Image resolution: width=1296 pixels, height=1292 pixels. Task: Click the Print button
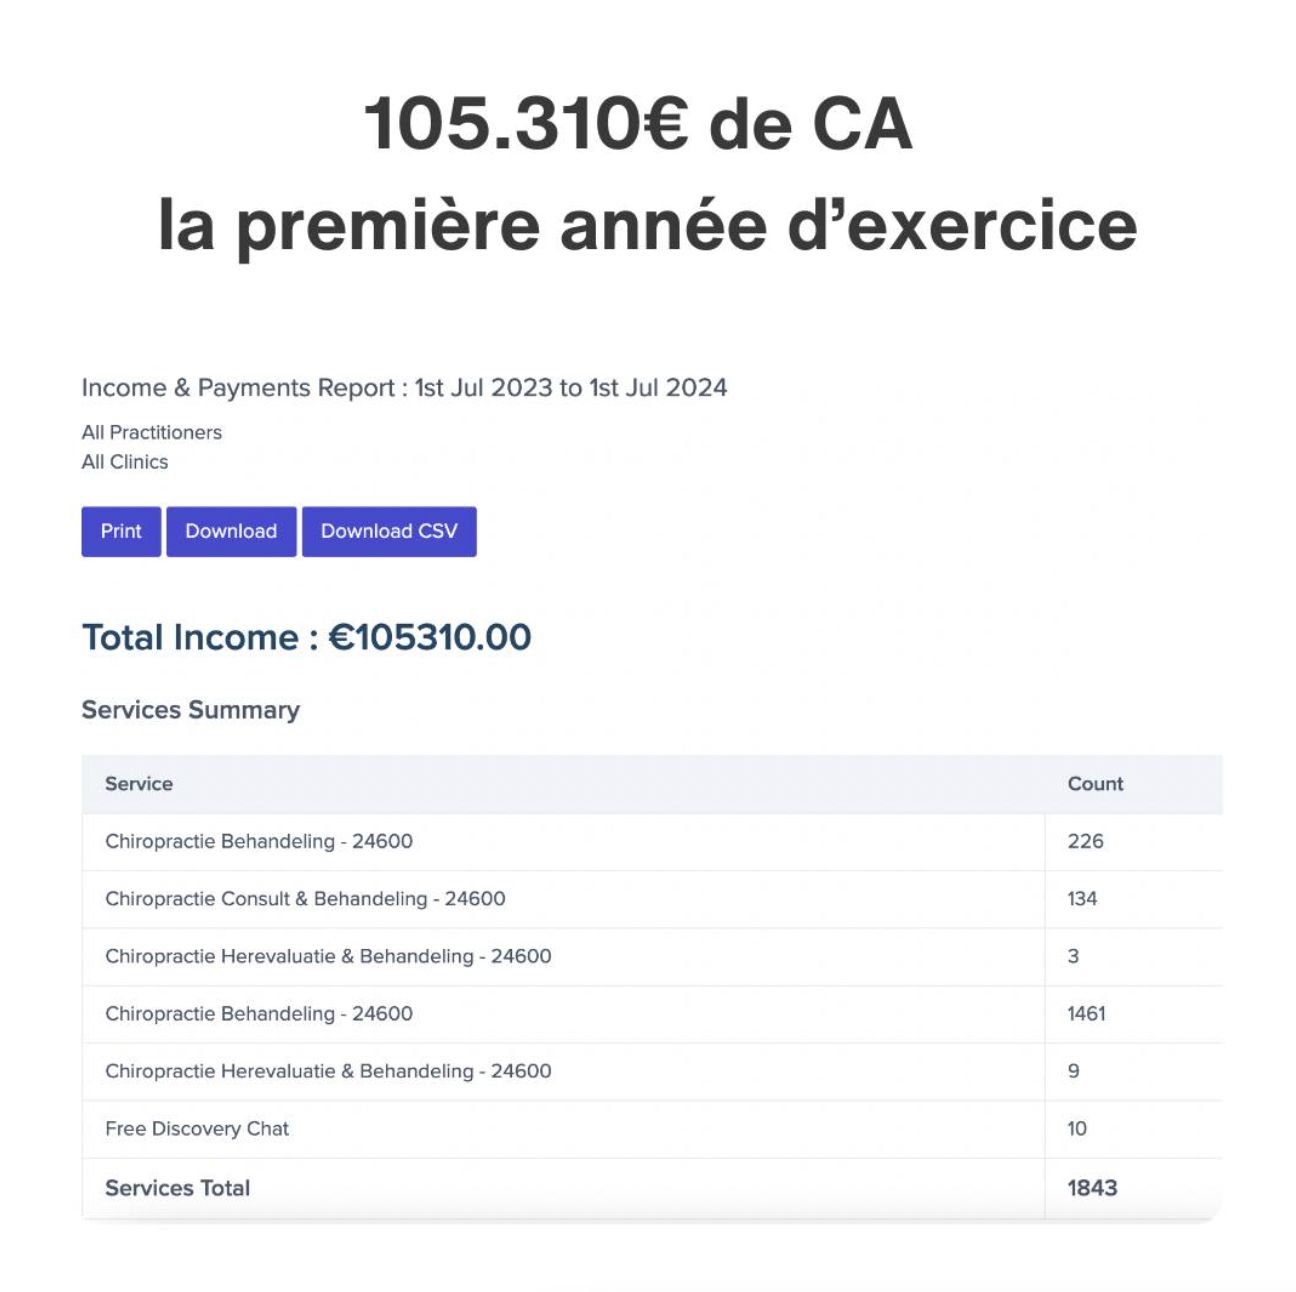121,531
